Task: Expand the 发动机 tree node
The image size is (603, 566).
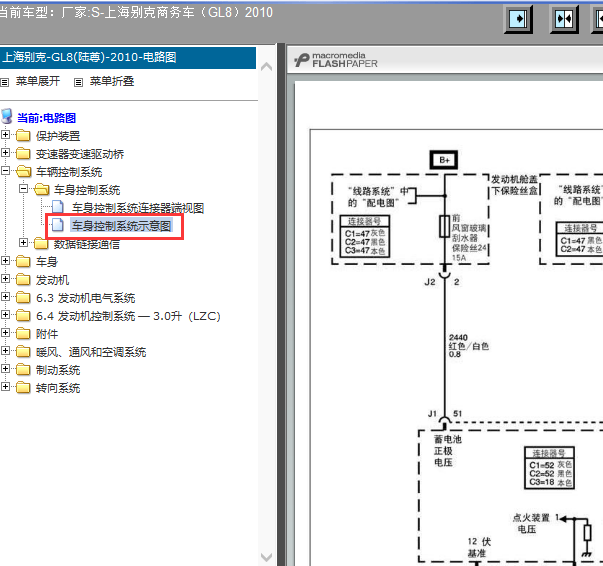Action: point(5,278)
